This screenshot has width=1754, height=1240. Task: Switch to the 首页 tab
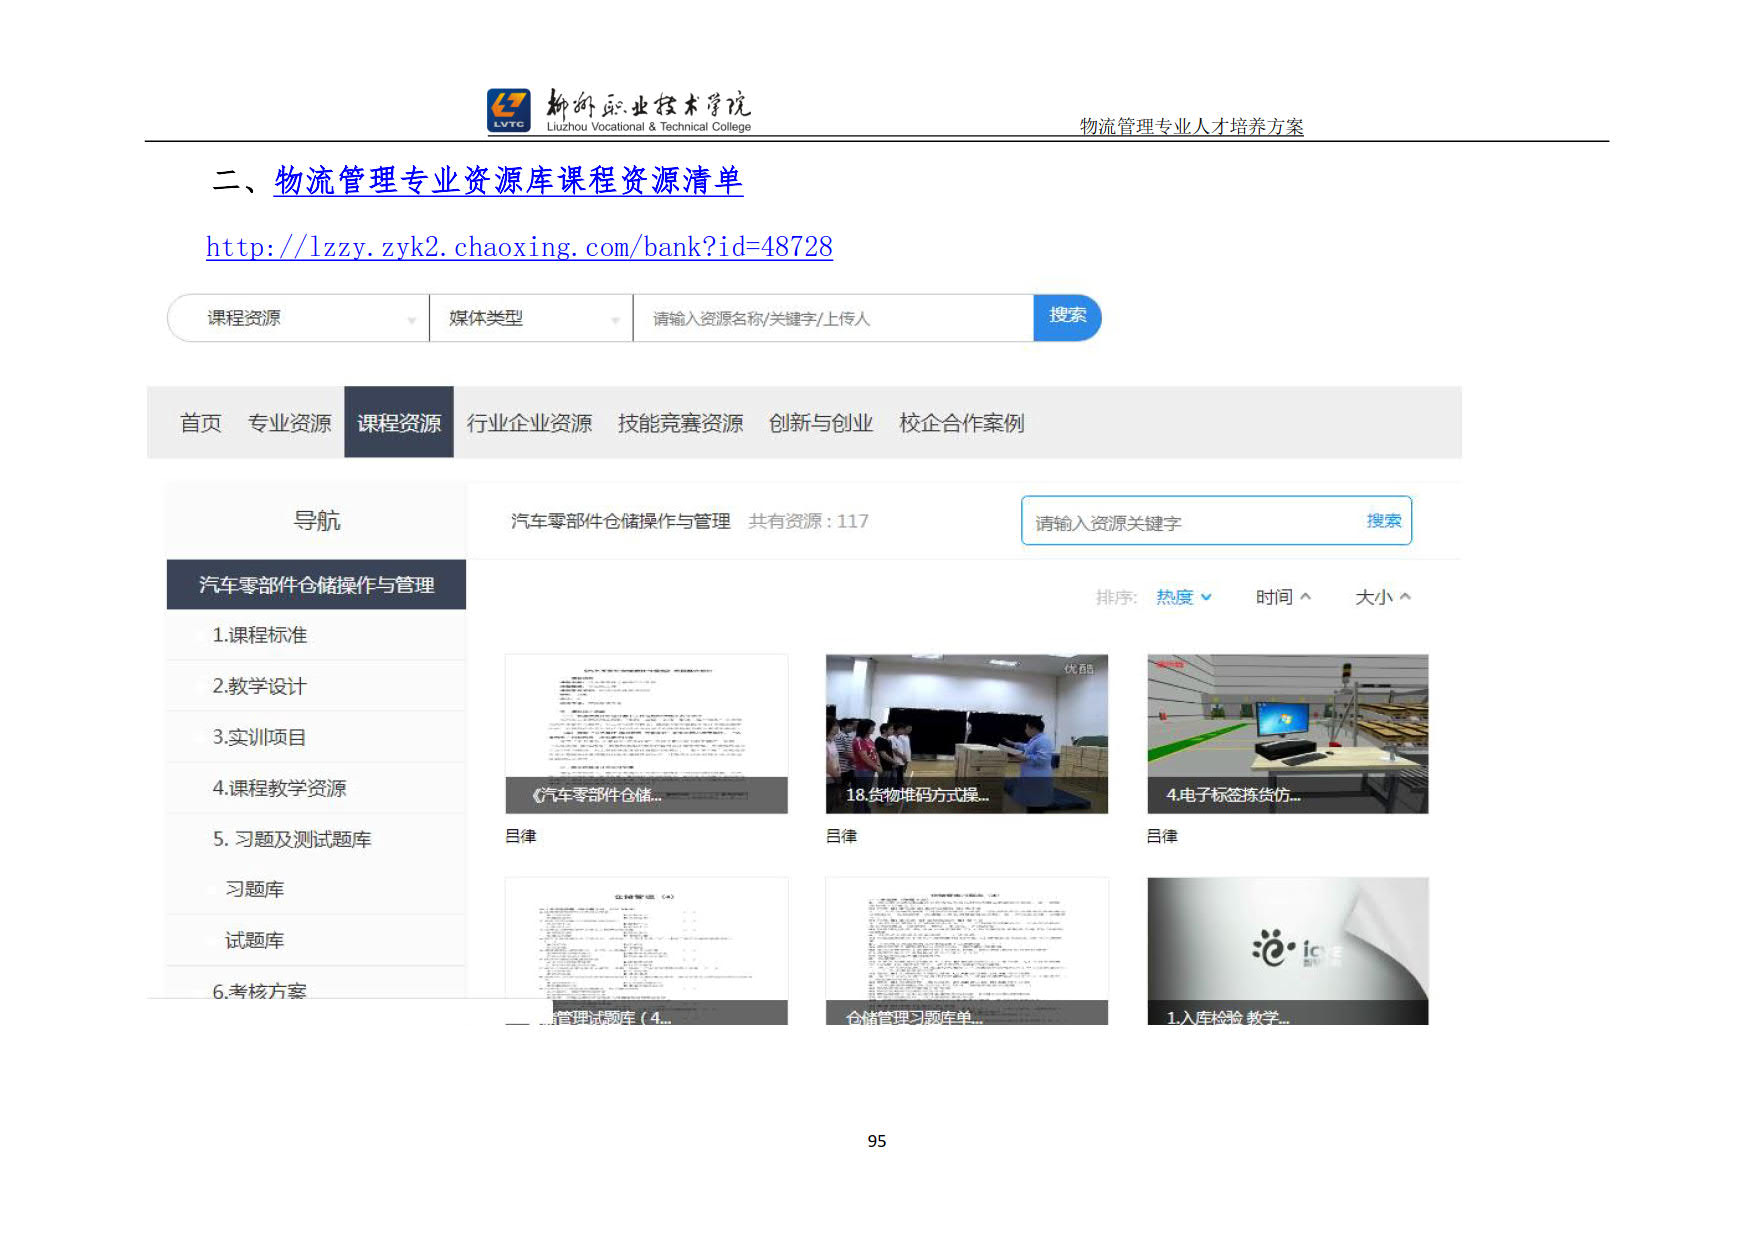[x=200, y=423]
